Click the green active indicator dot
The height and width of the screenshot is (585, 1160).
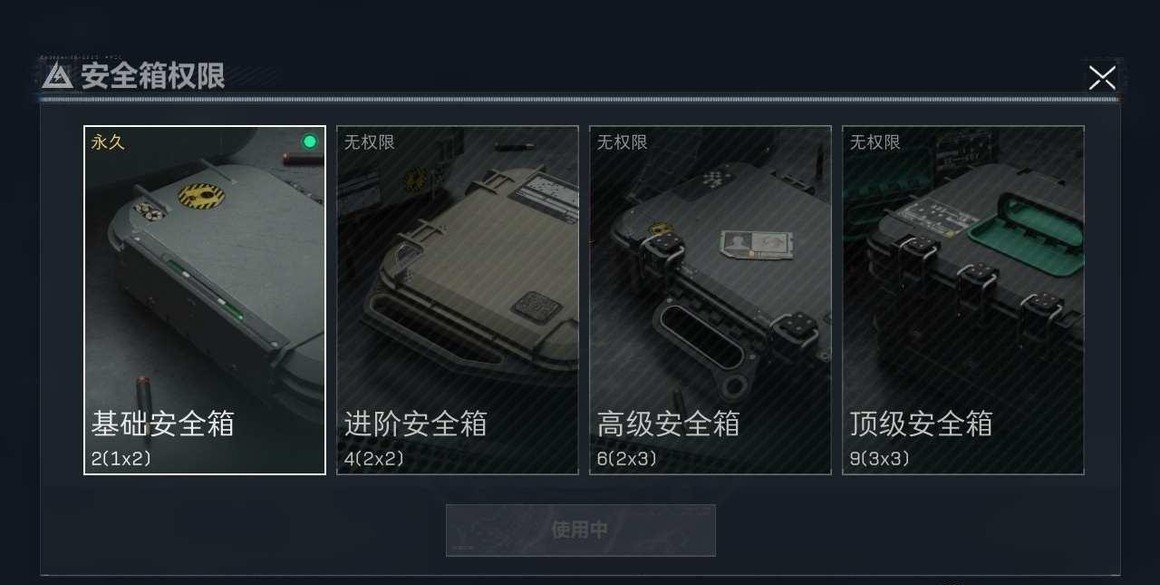[x=309, y=141]
